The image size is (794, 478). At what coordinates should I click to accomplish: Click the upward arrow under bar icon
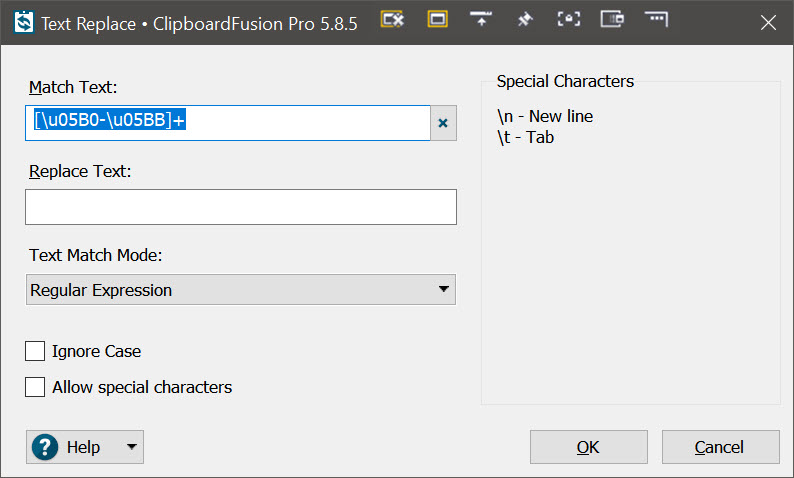tap(481, 20)
